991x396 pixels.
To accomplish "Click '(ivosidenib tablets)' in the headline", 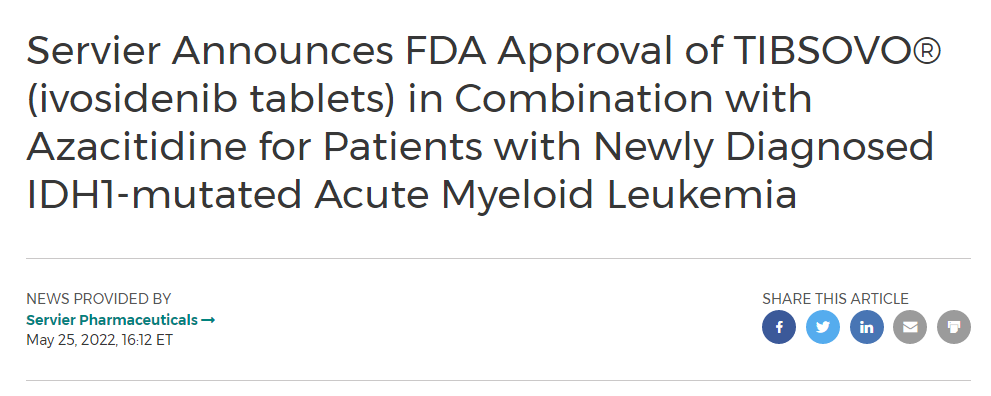I will (x=210, y=99).
